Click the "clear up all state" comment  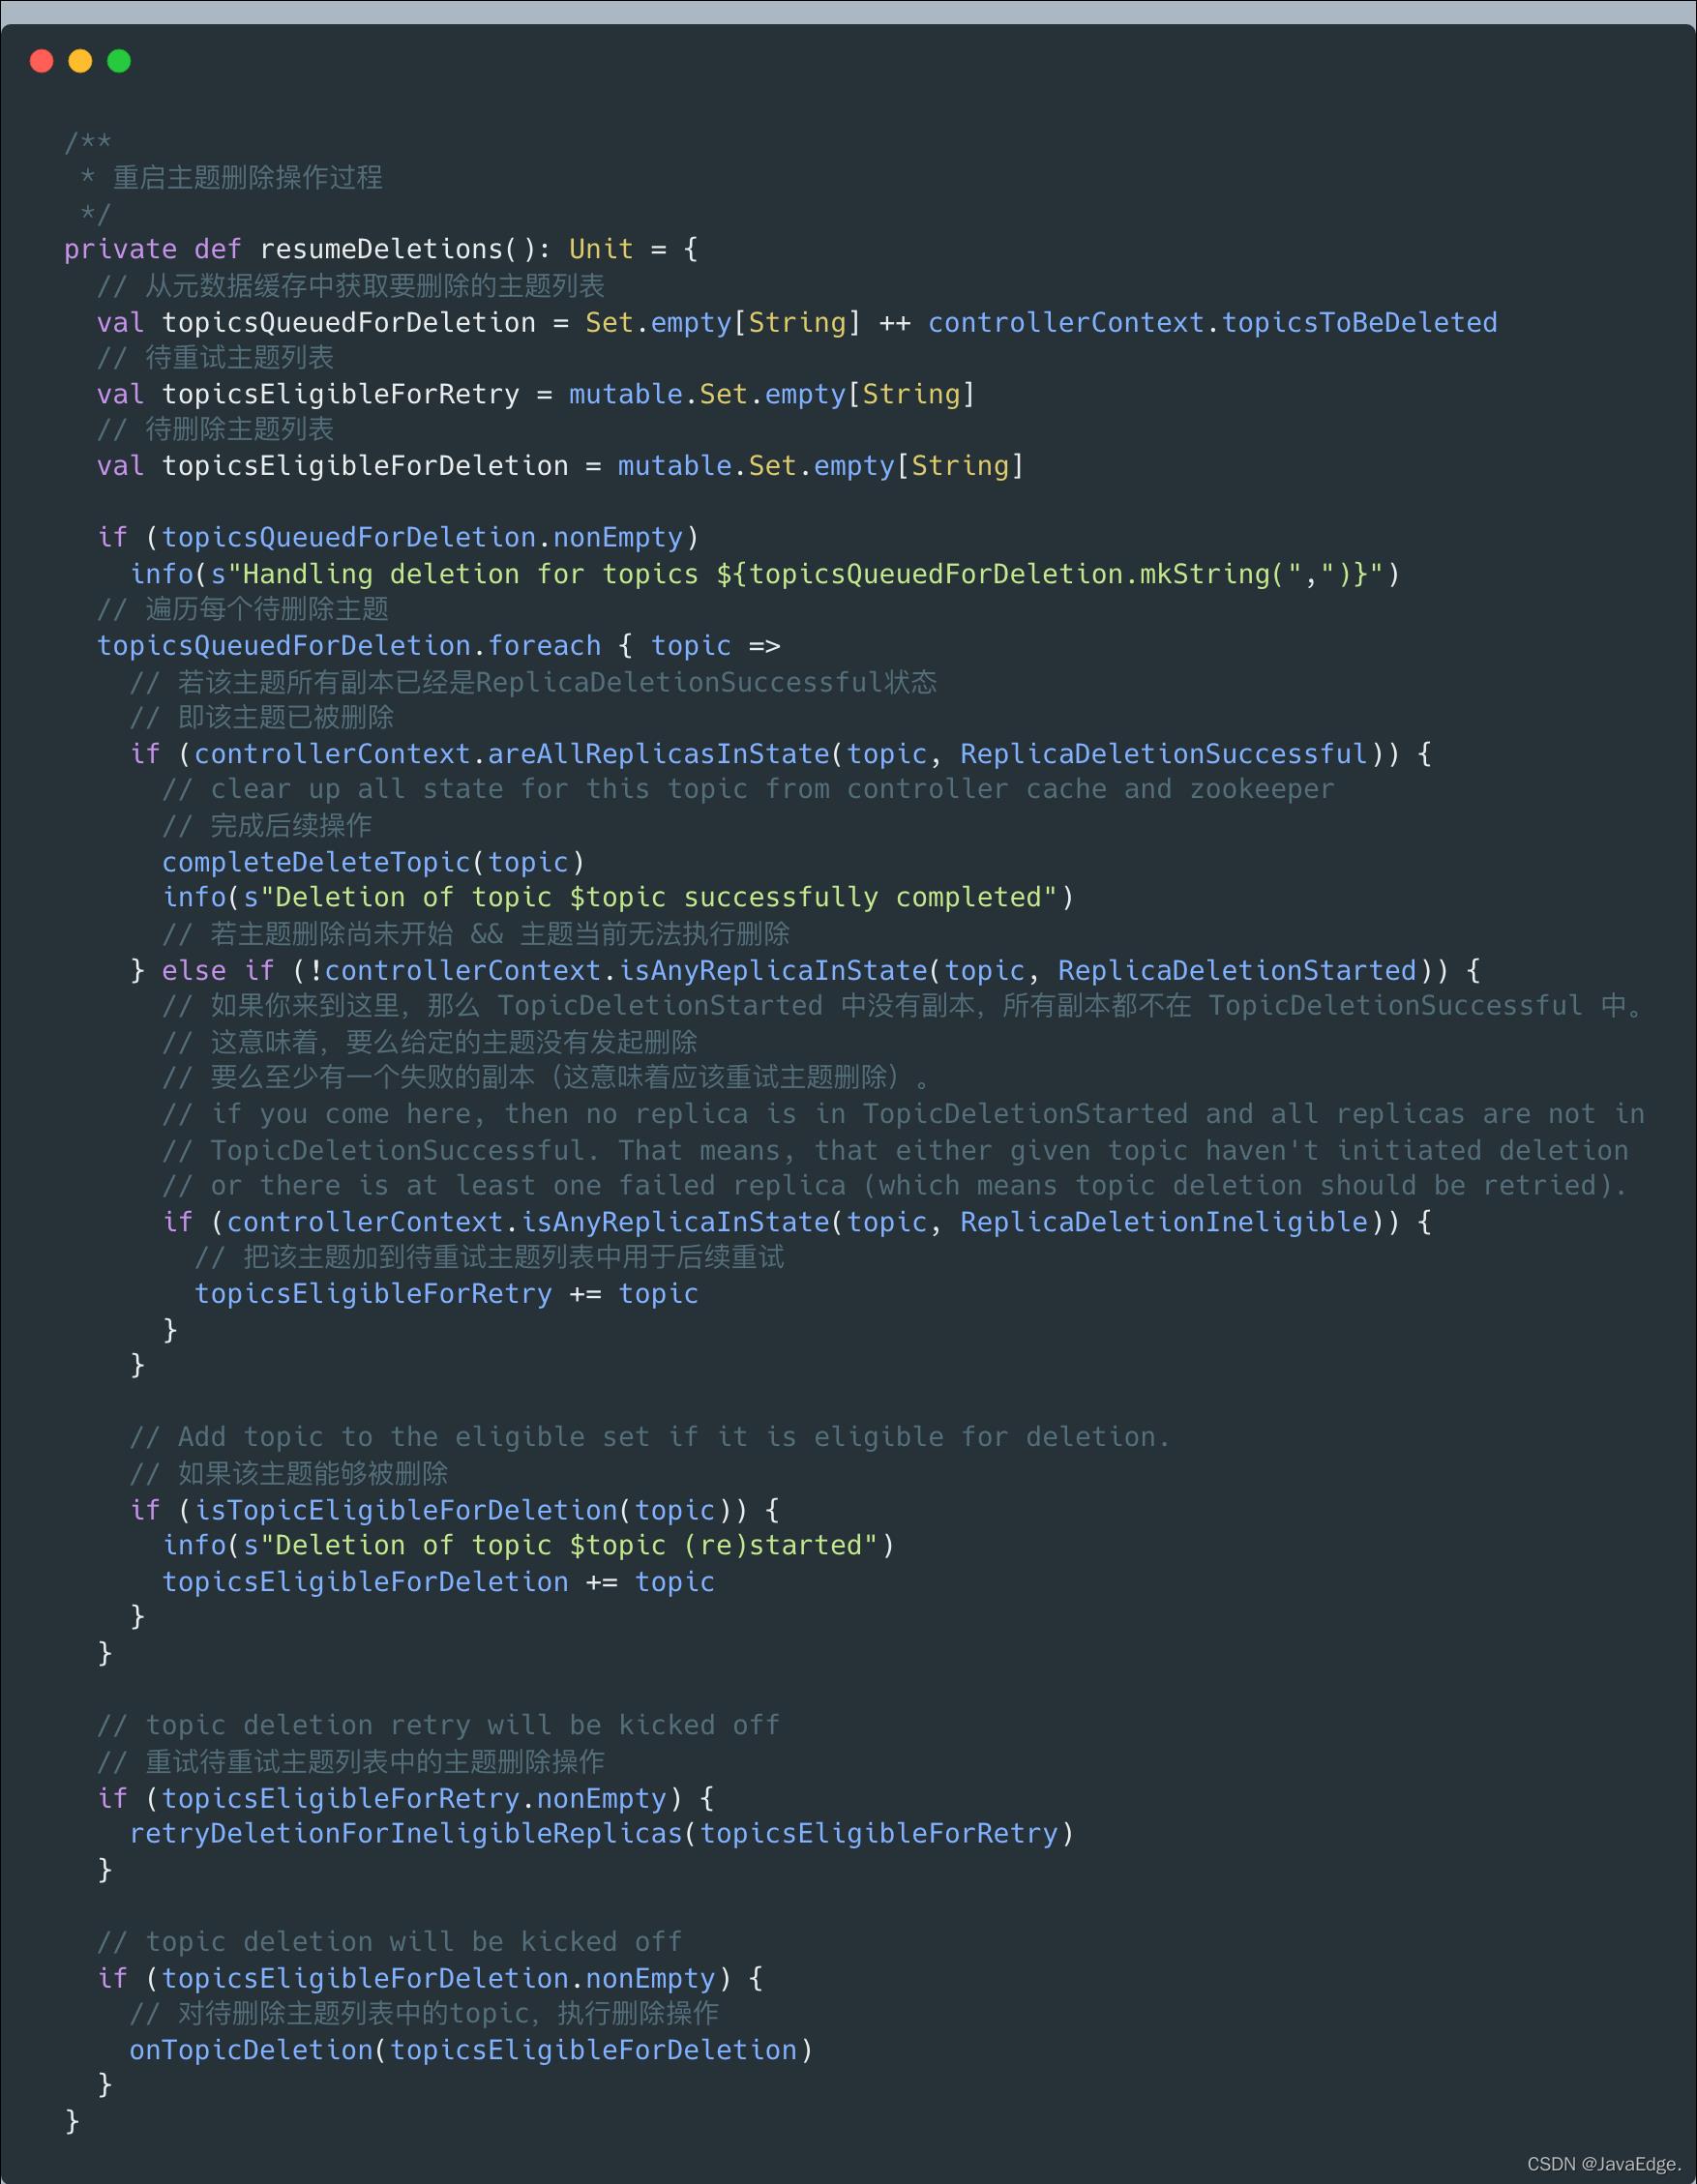tap(748, 790)
